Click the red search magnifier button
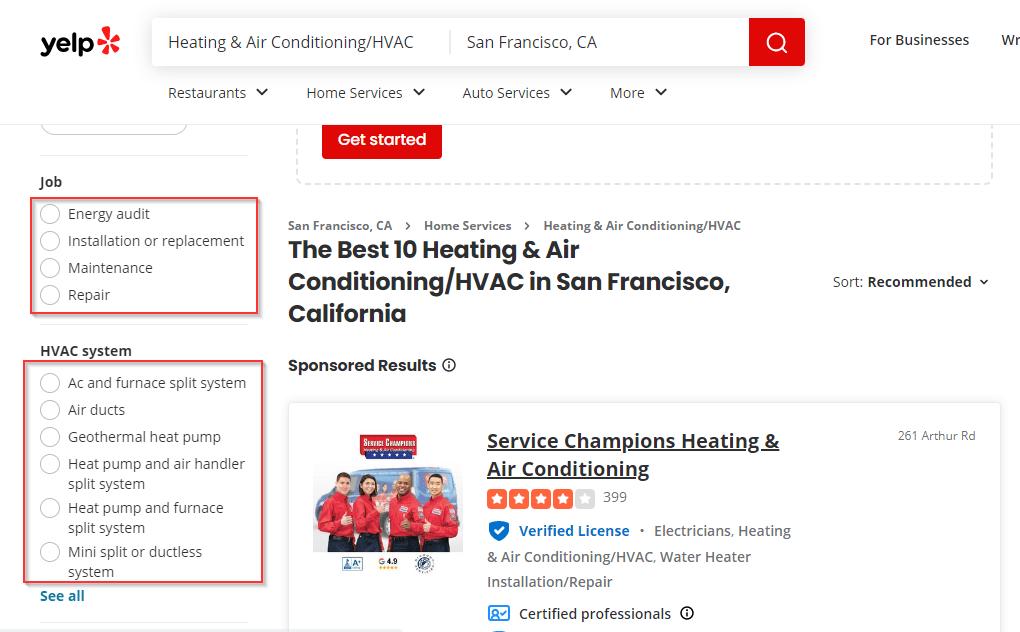1020x632 pixels. tap(777, 42)
